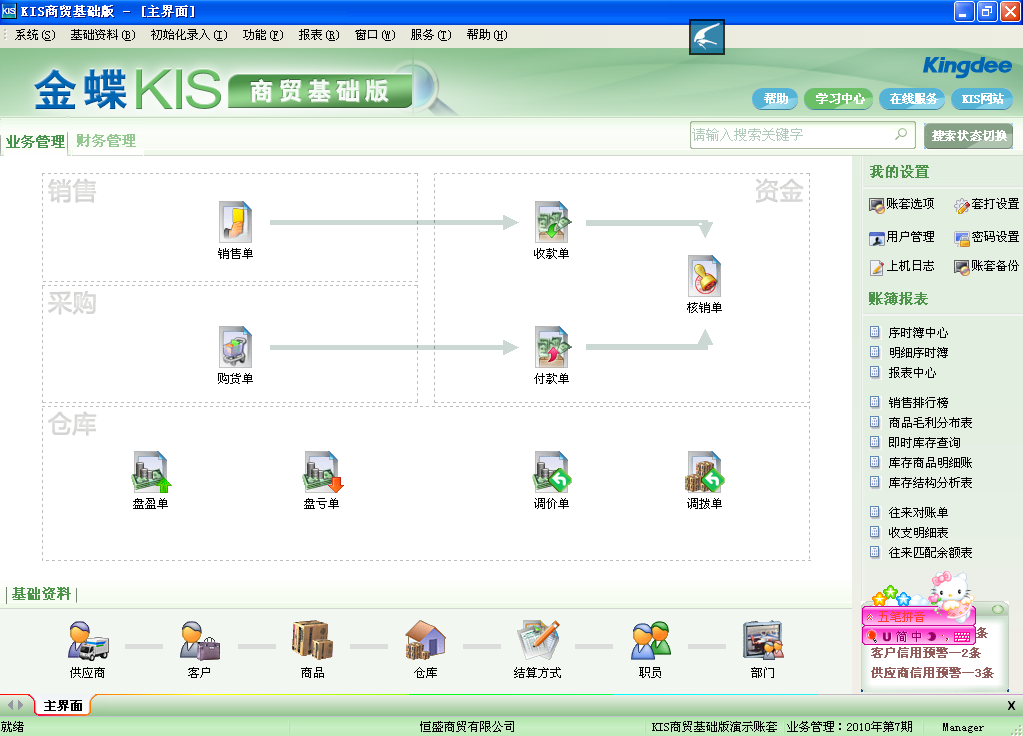
Task: Click the 在线服务 button
Action: click(913, 99)
